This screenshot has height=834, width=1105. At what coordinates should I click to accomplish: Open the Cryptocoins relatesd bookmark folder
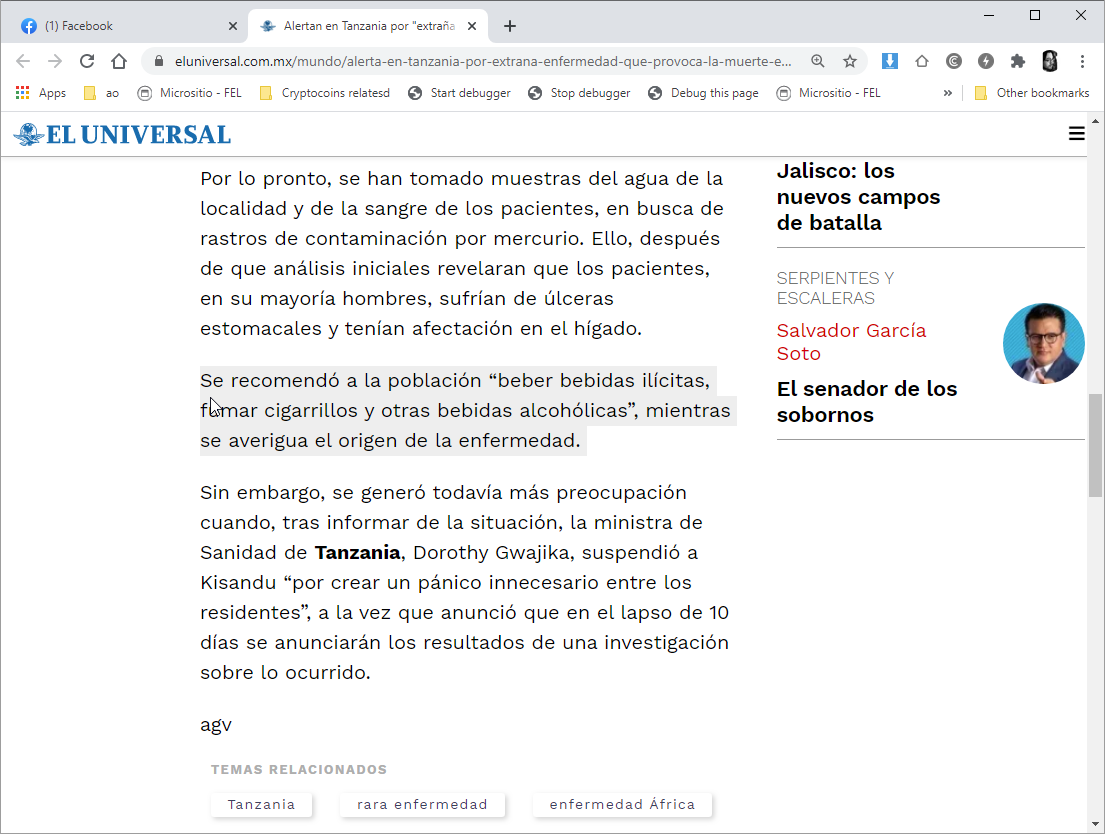point(325,93)
